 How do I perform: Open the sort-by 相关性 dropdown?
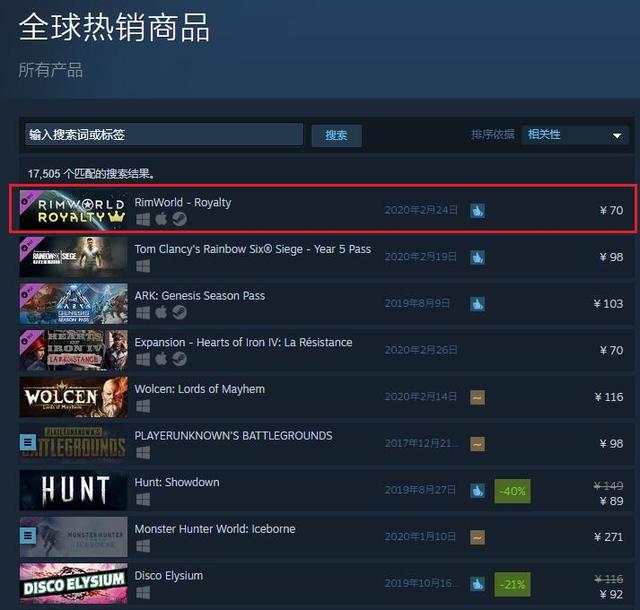[x=575, y=135]
